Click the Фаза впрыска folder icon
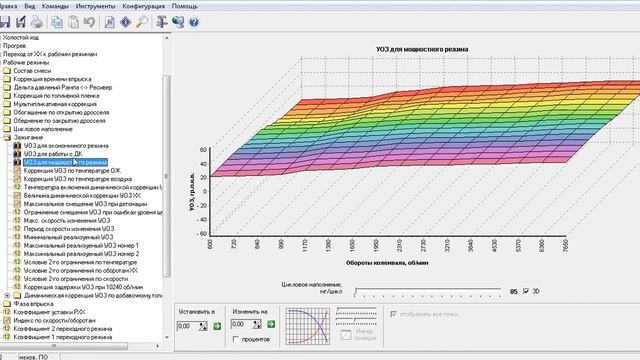Viewport: 640px width, 360px height. (x=7, y=304)
